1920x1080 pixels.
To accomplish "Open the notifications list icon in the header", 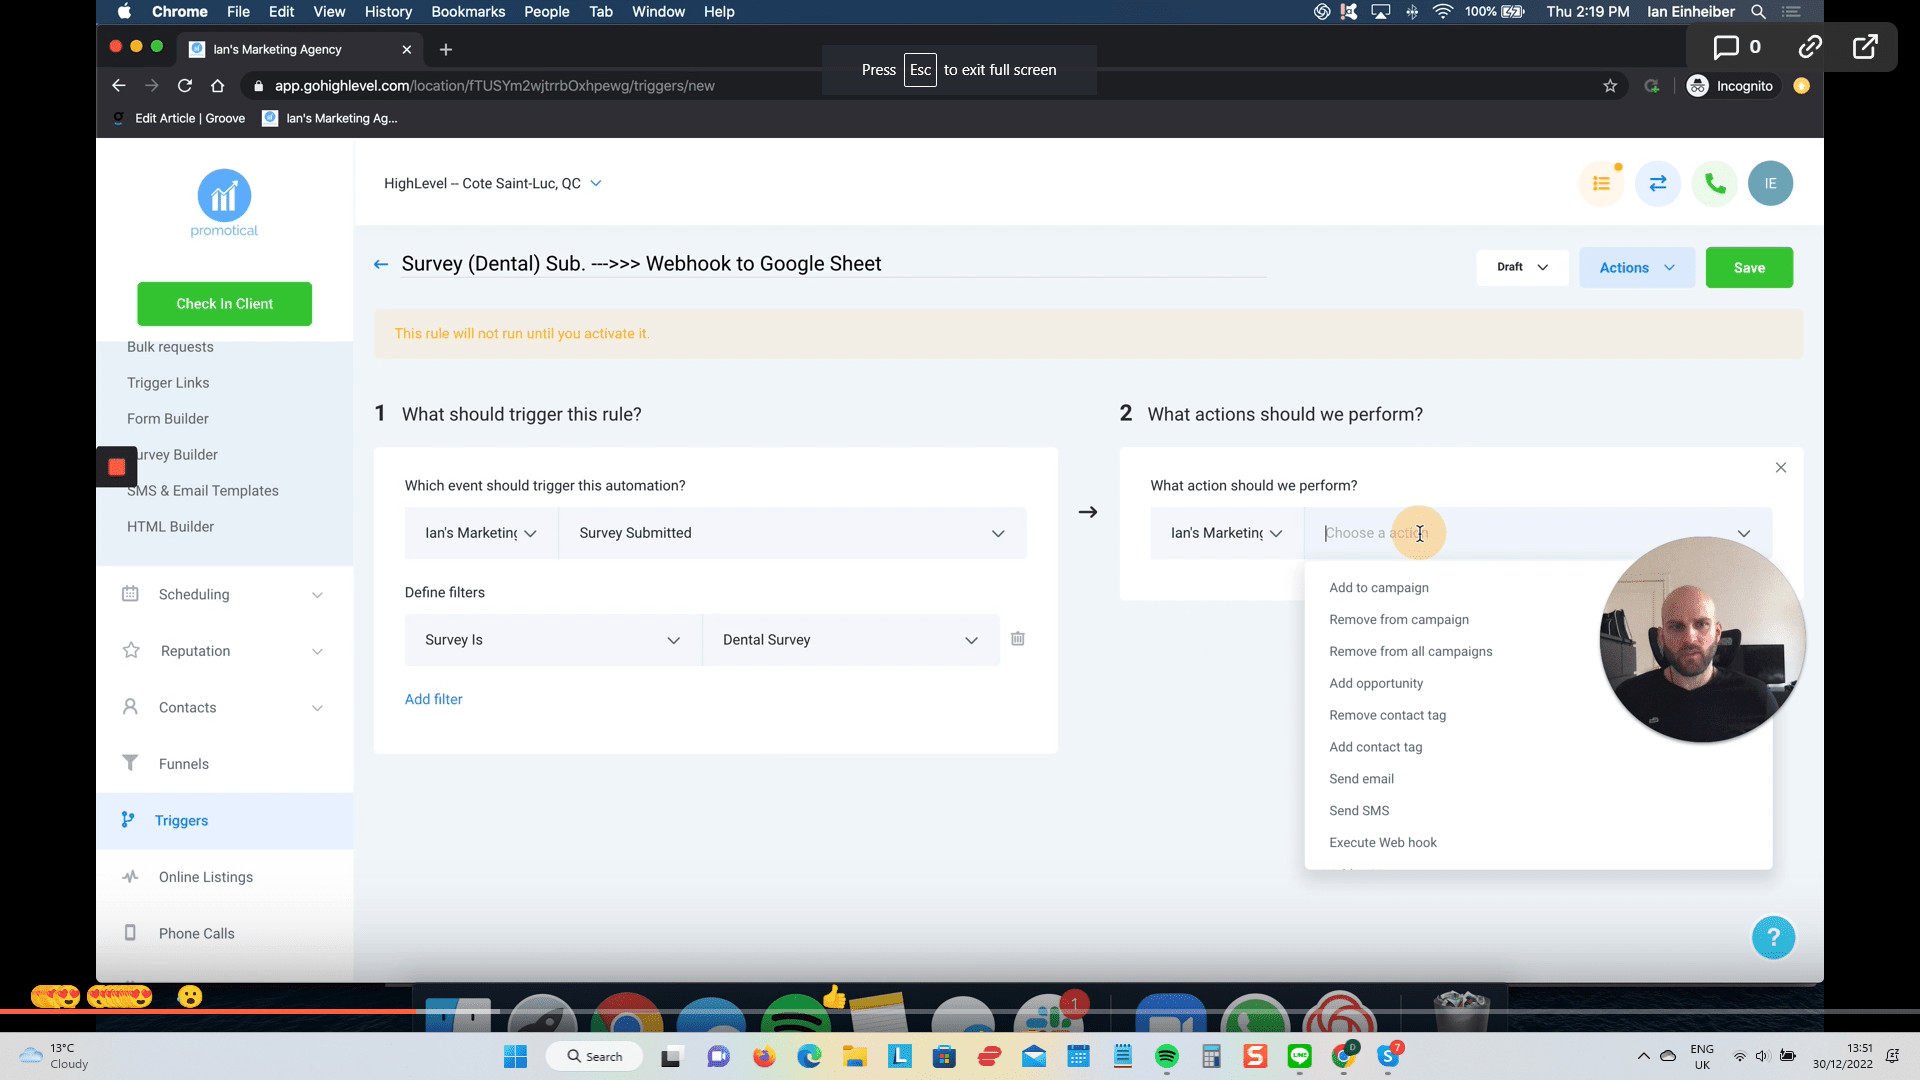I will click(x=1601, y=184).
